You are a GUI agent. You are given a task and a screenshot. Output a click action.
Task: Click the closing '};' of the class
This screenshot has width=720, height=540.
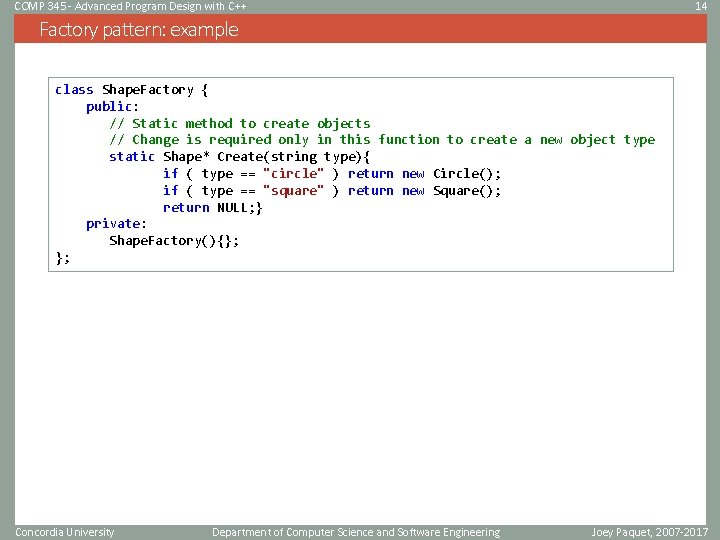click(63, 258)
